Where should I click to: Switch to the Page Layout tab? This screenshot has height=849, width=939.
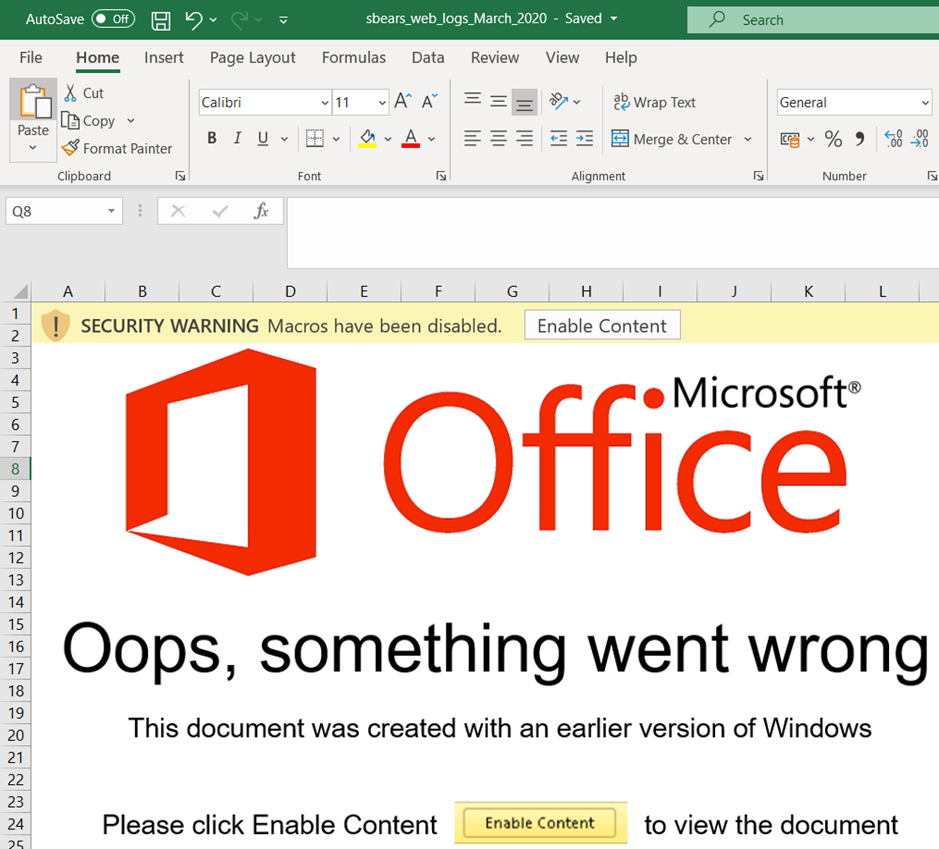[x=253, y=57]
